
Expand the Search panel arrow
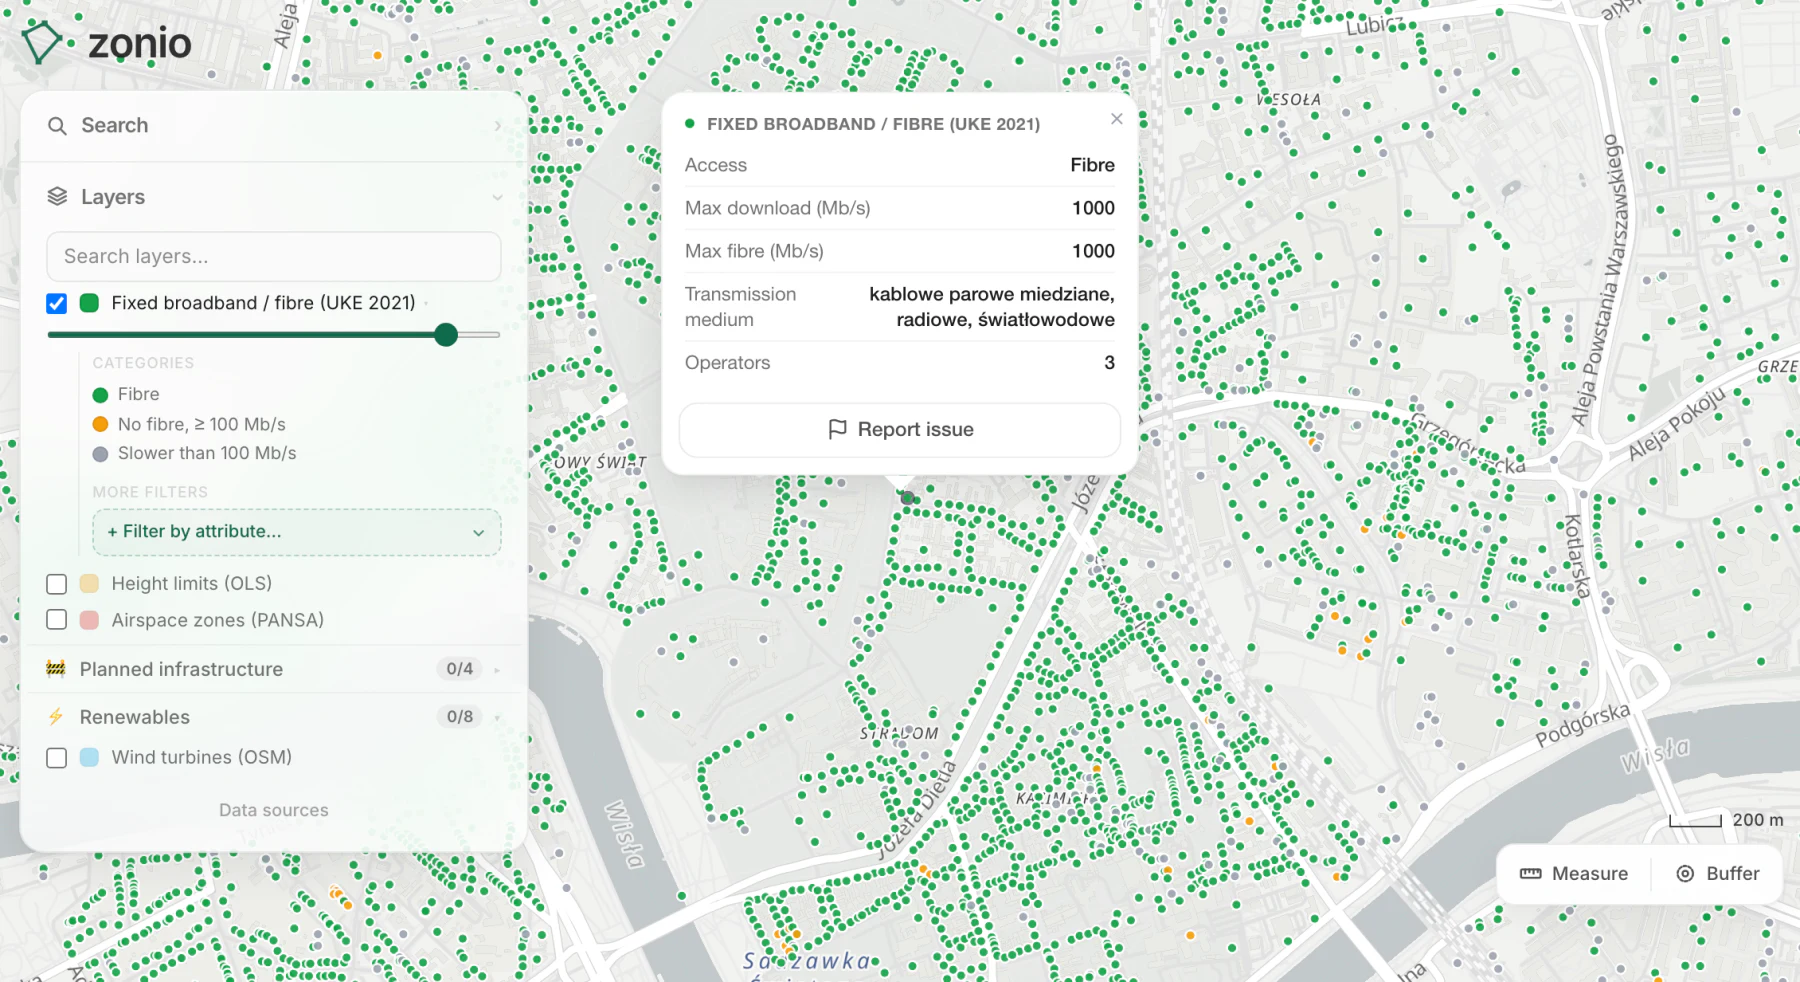(x=497, y=126)
